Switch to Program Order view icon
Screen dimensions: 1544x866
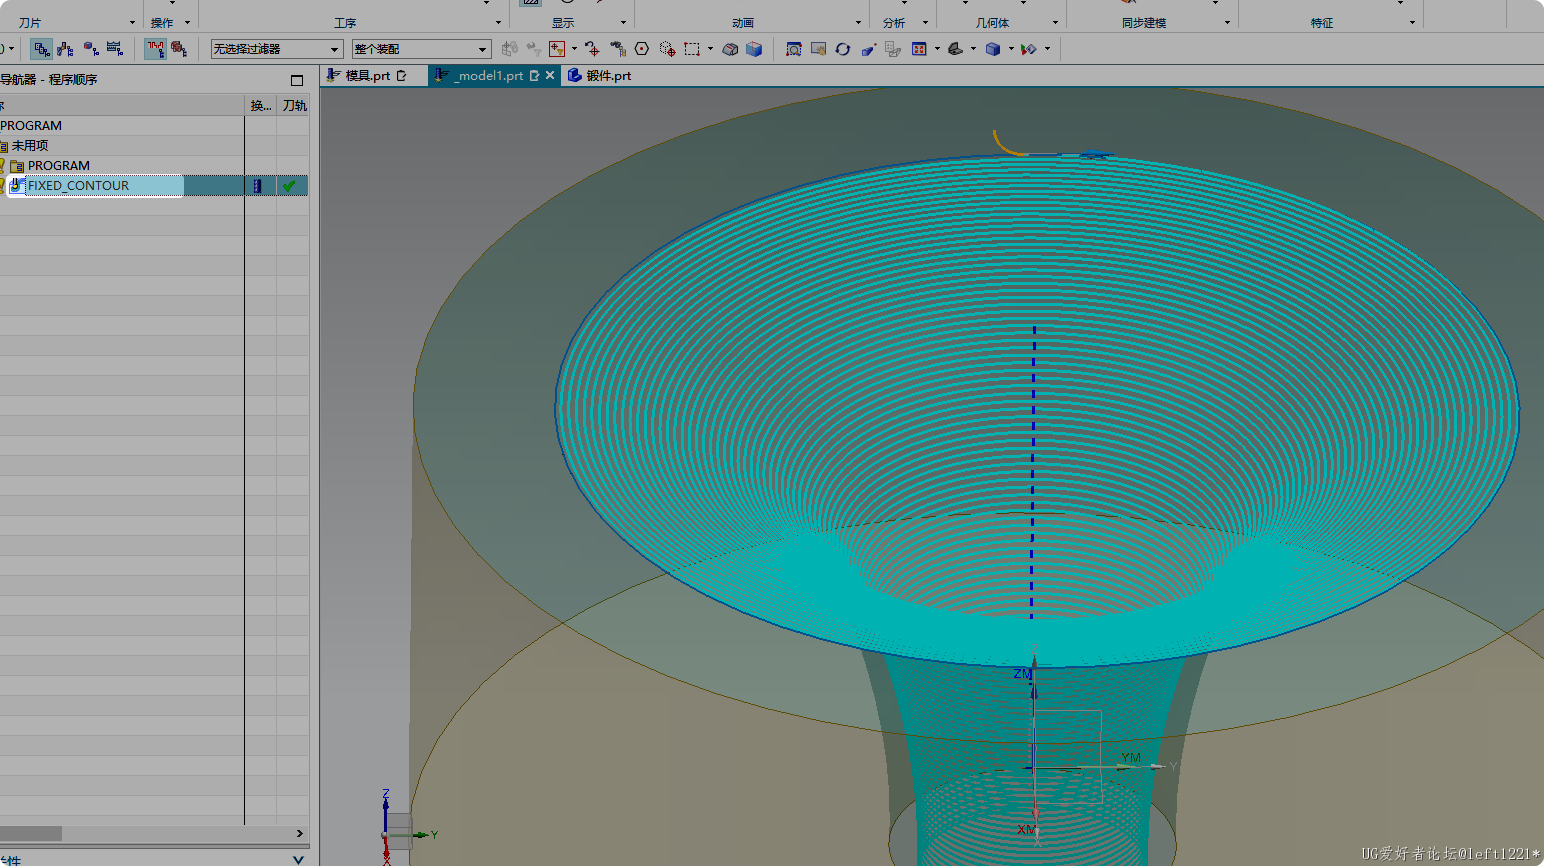pos(41,49)
